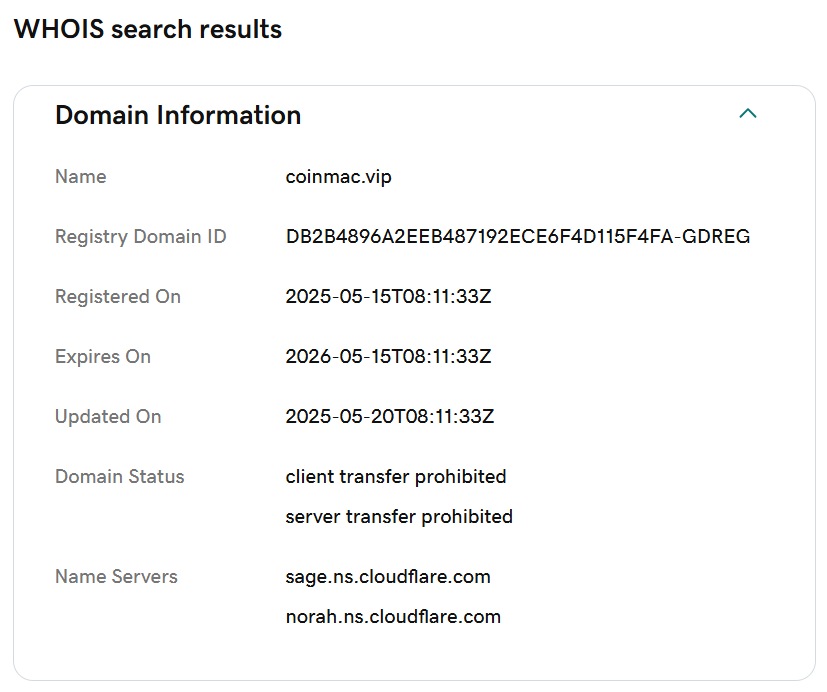Click the Updated On date value
This screenshot has width=827, height=692.
tap(390, 417)
